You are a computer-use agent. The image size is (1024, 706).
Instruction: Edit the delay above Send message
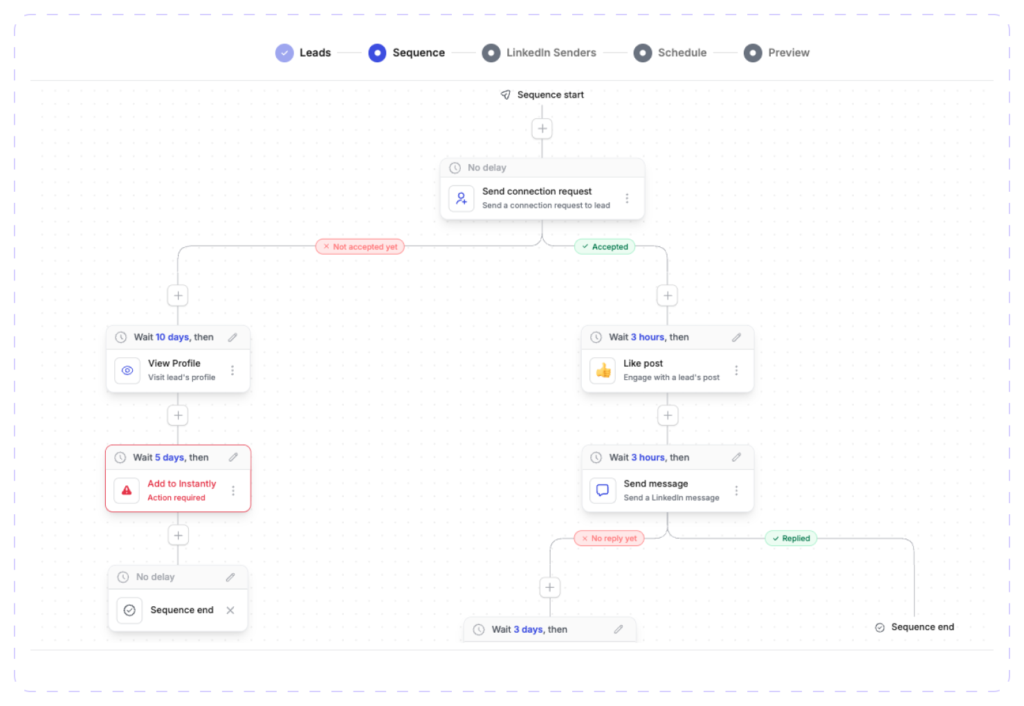(x=737, y=457)
